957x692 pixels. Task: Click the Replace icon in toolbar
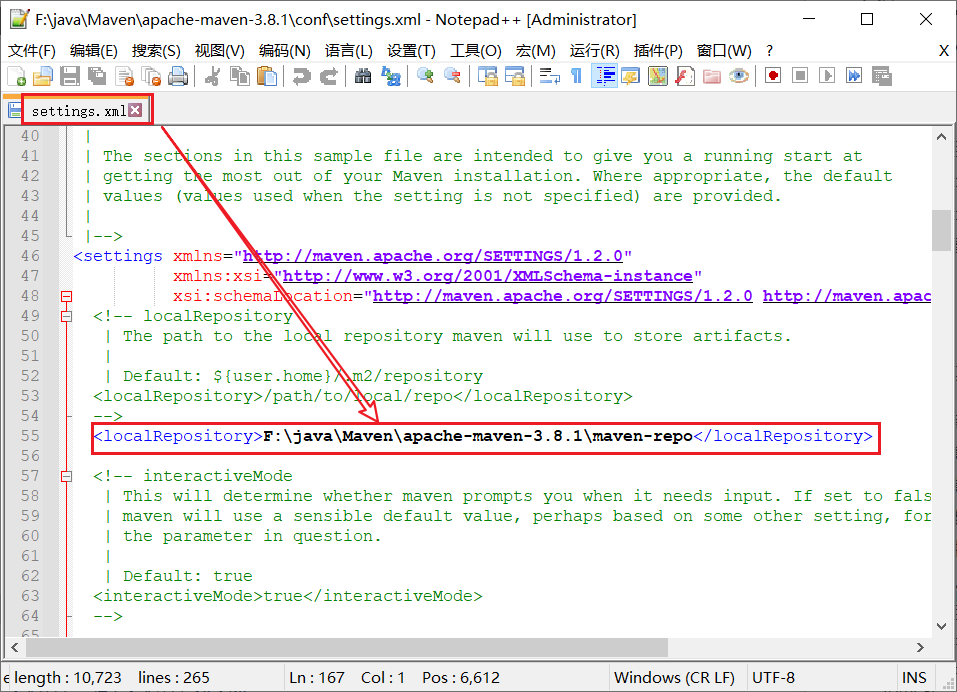point(391,76)
